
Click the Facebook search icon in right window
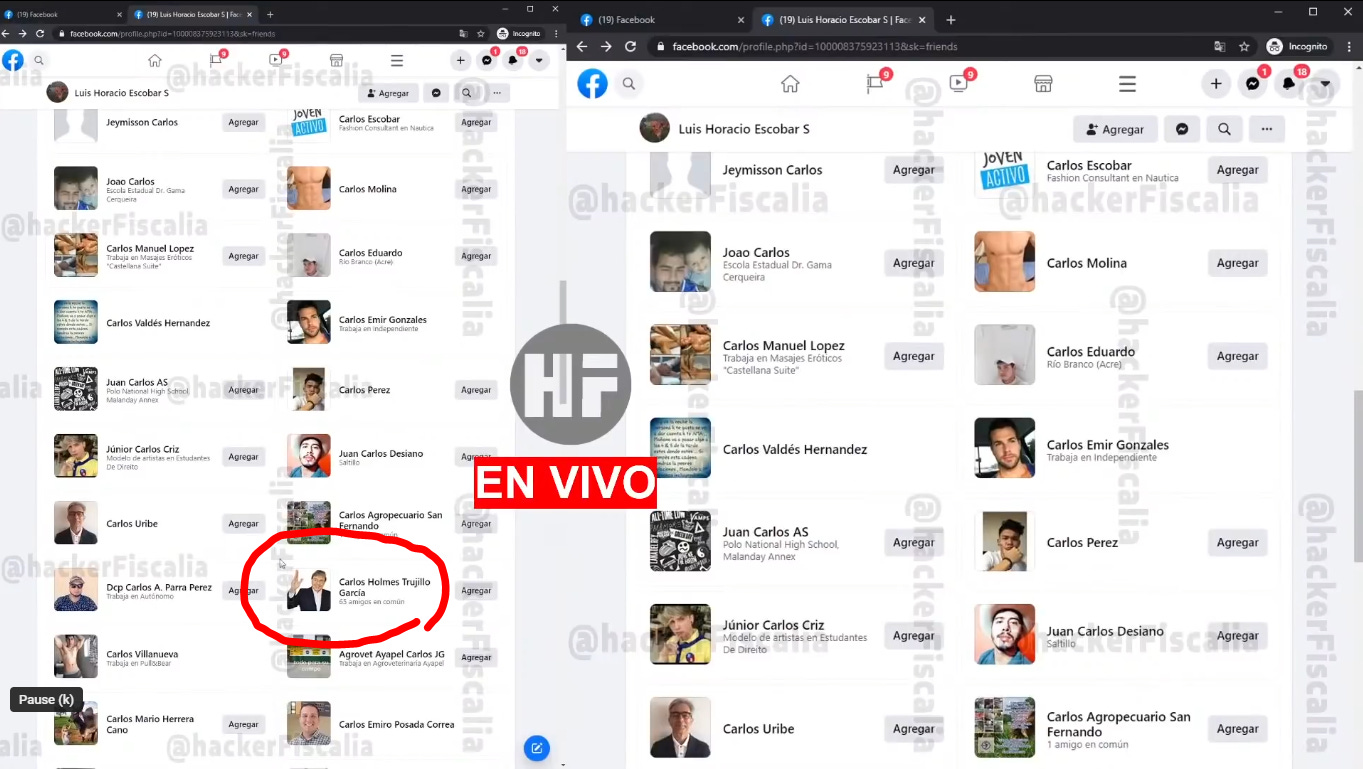[629, 84]
